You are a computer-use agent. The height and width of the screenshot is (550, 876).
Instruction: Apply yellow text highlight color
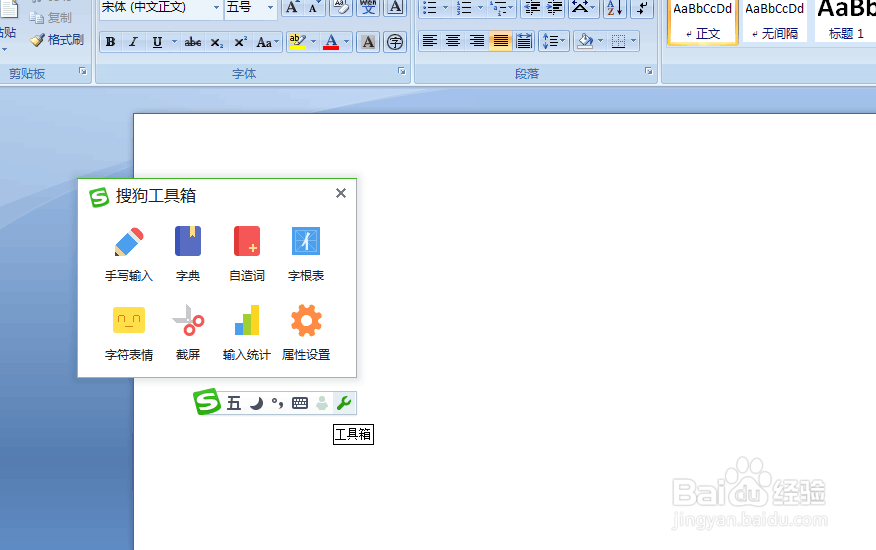tap(298, 42)
